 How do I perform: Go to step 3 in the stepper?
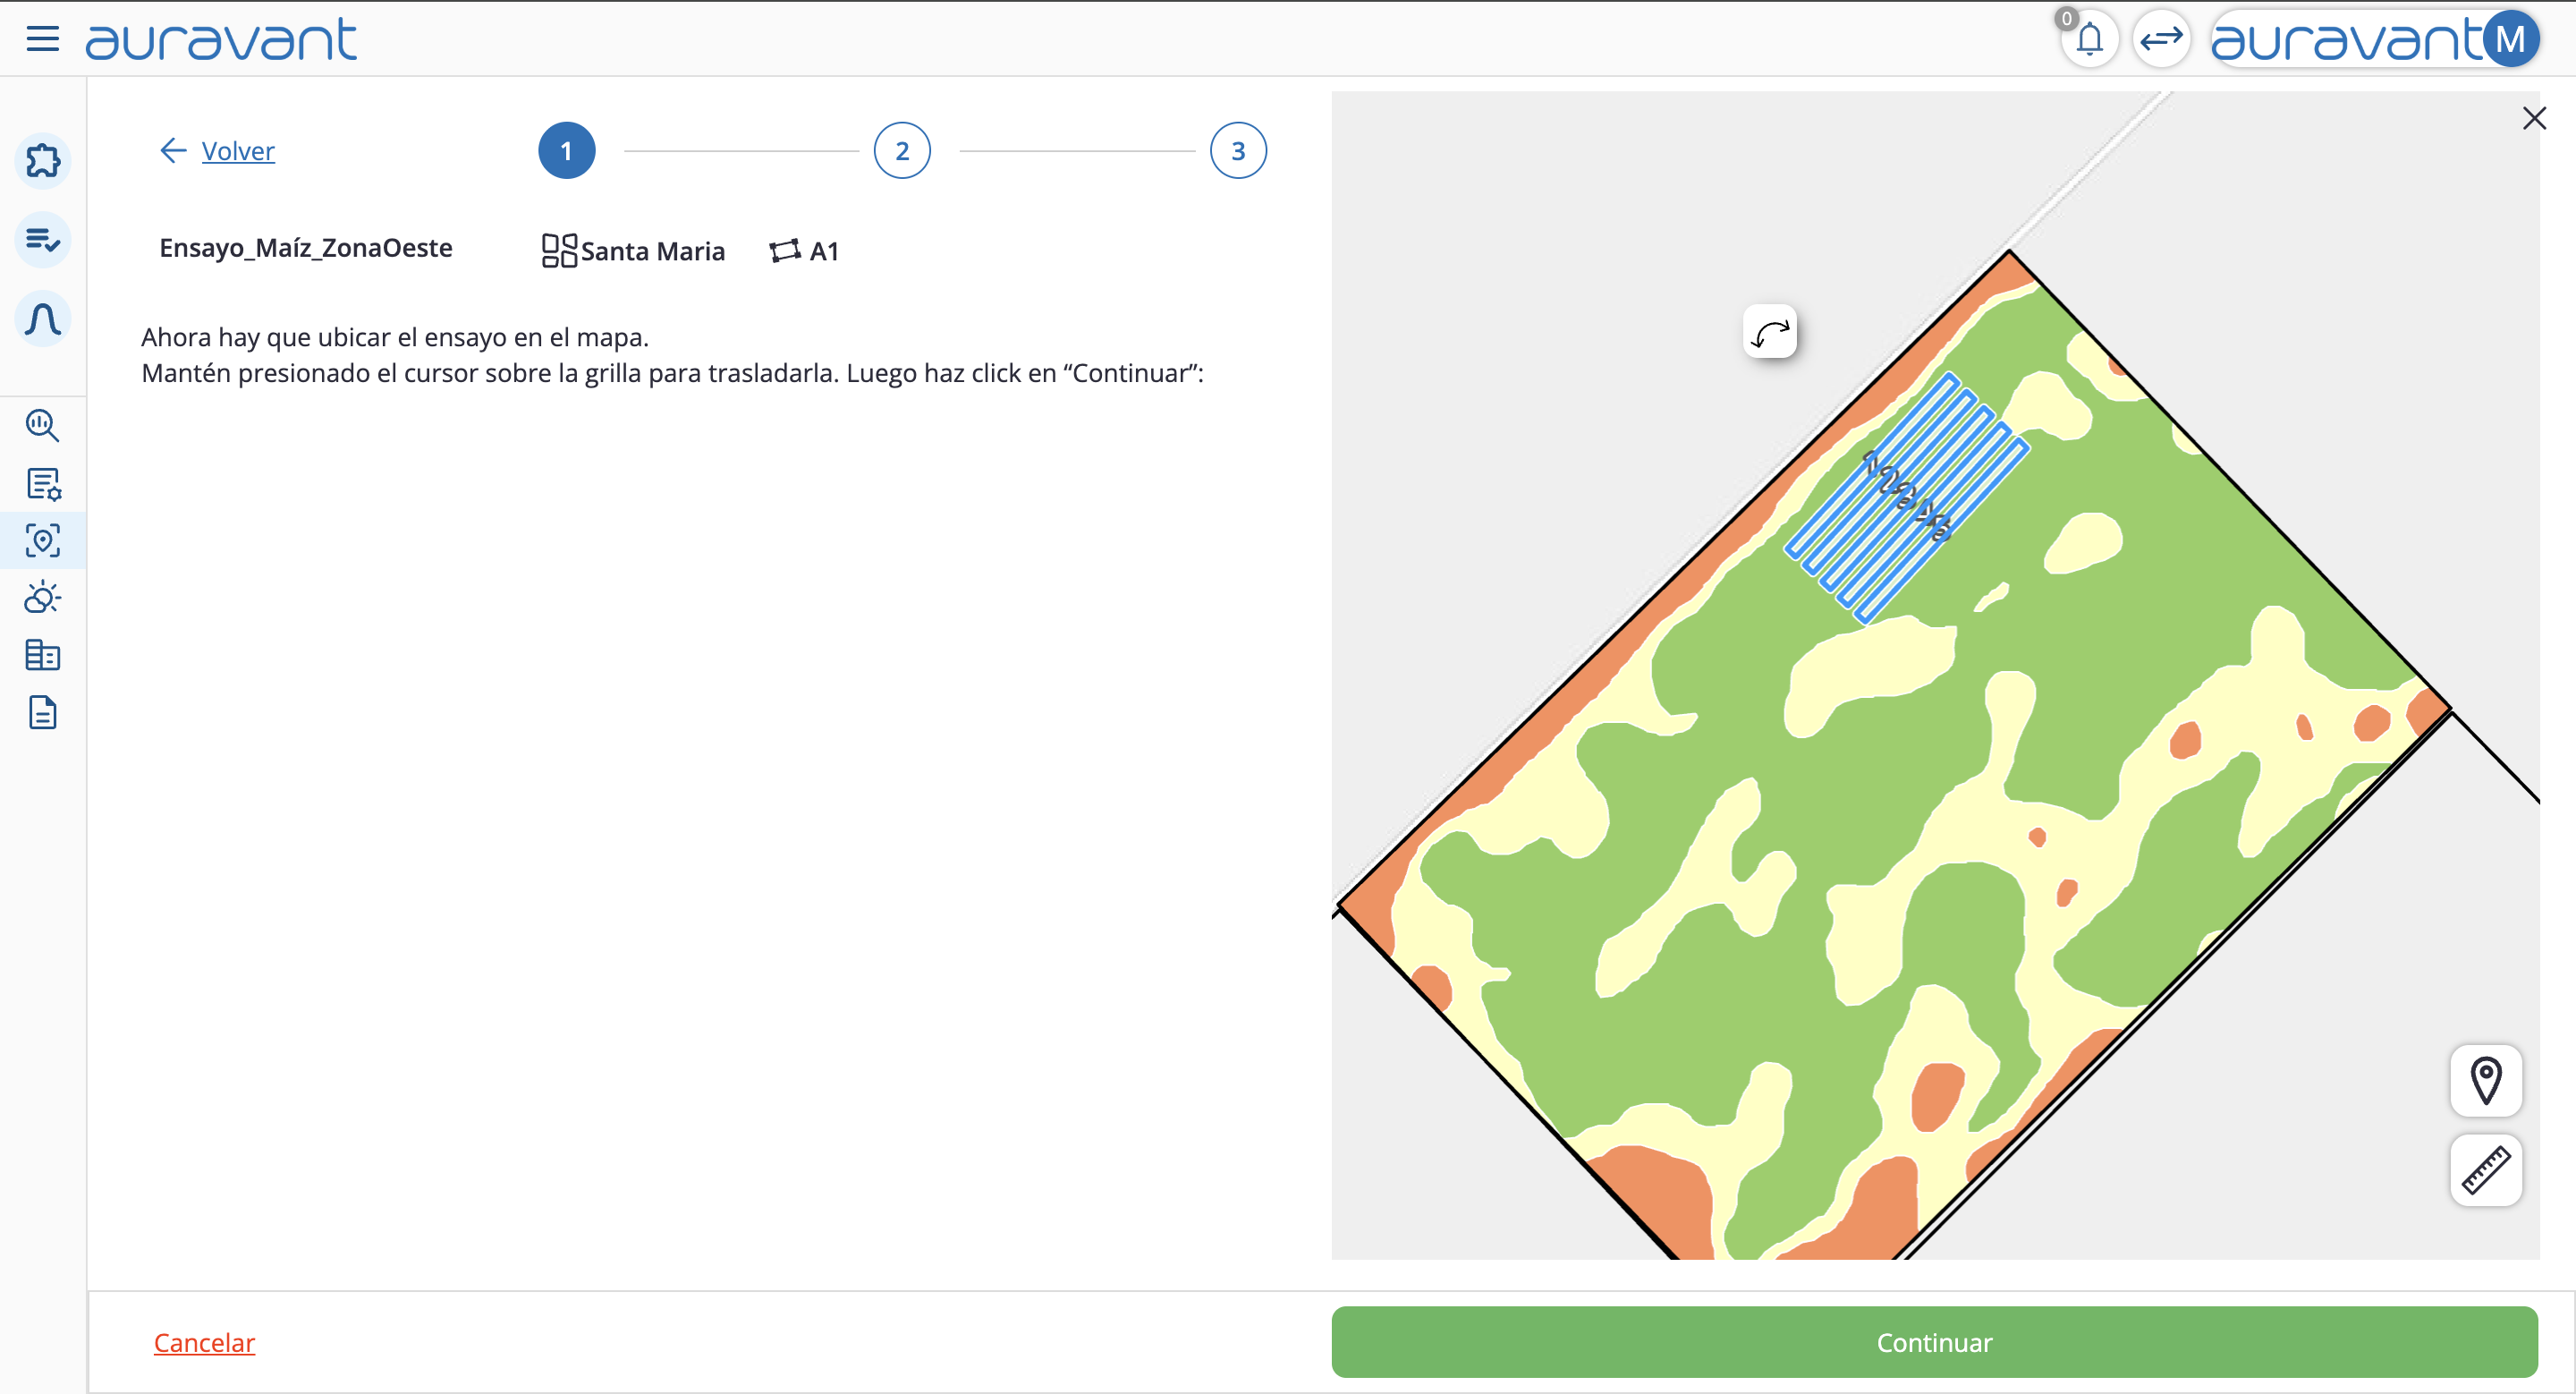[x=1238, y=151]
